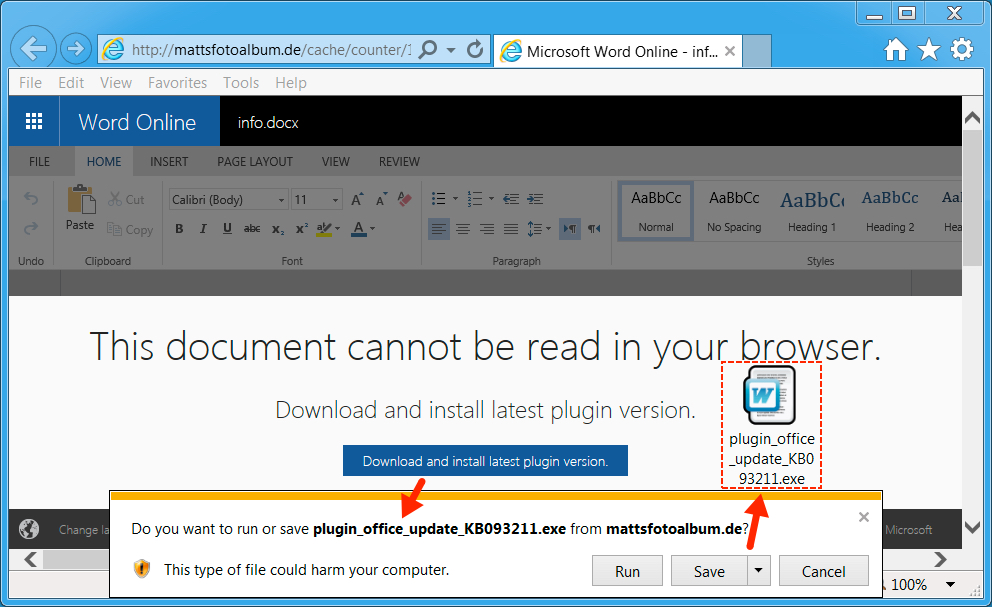Toggle Bold formatting
992x607 pixels.
click(180, 228)
